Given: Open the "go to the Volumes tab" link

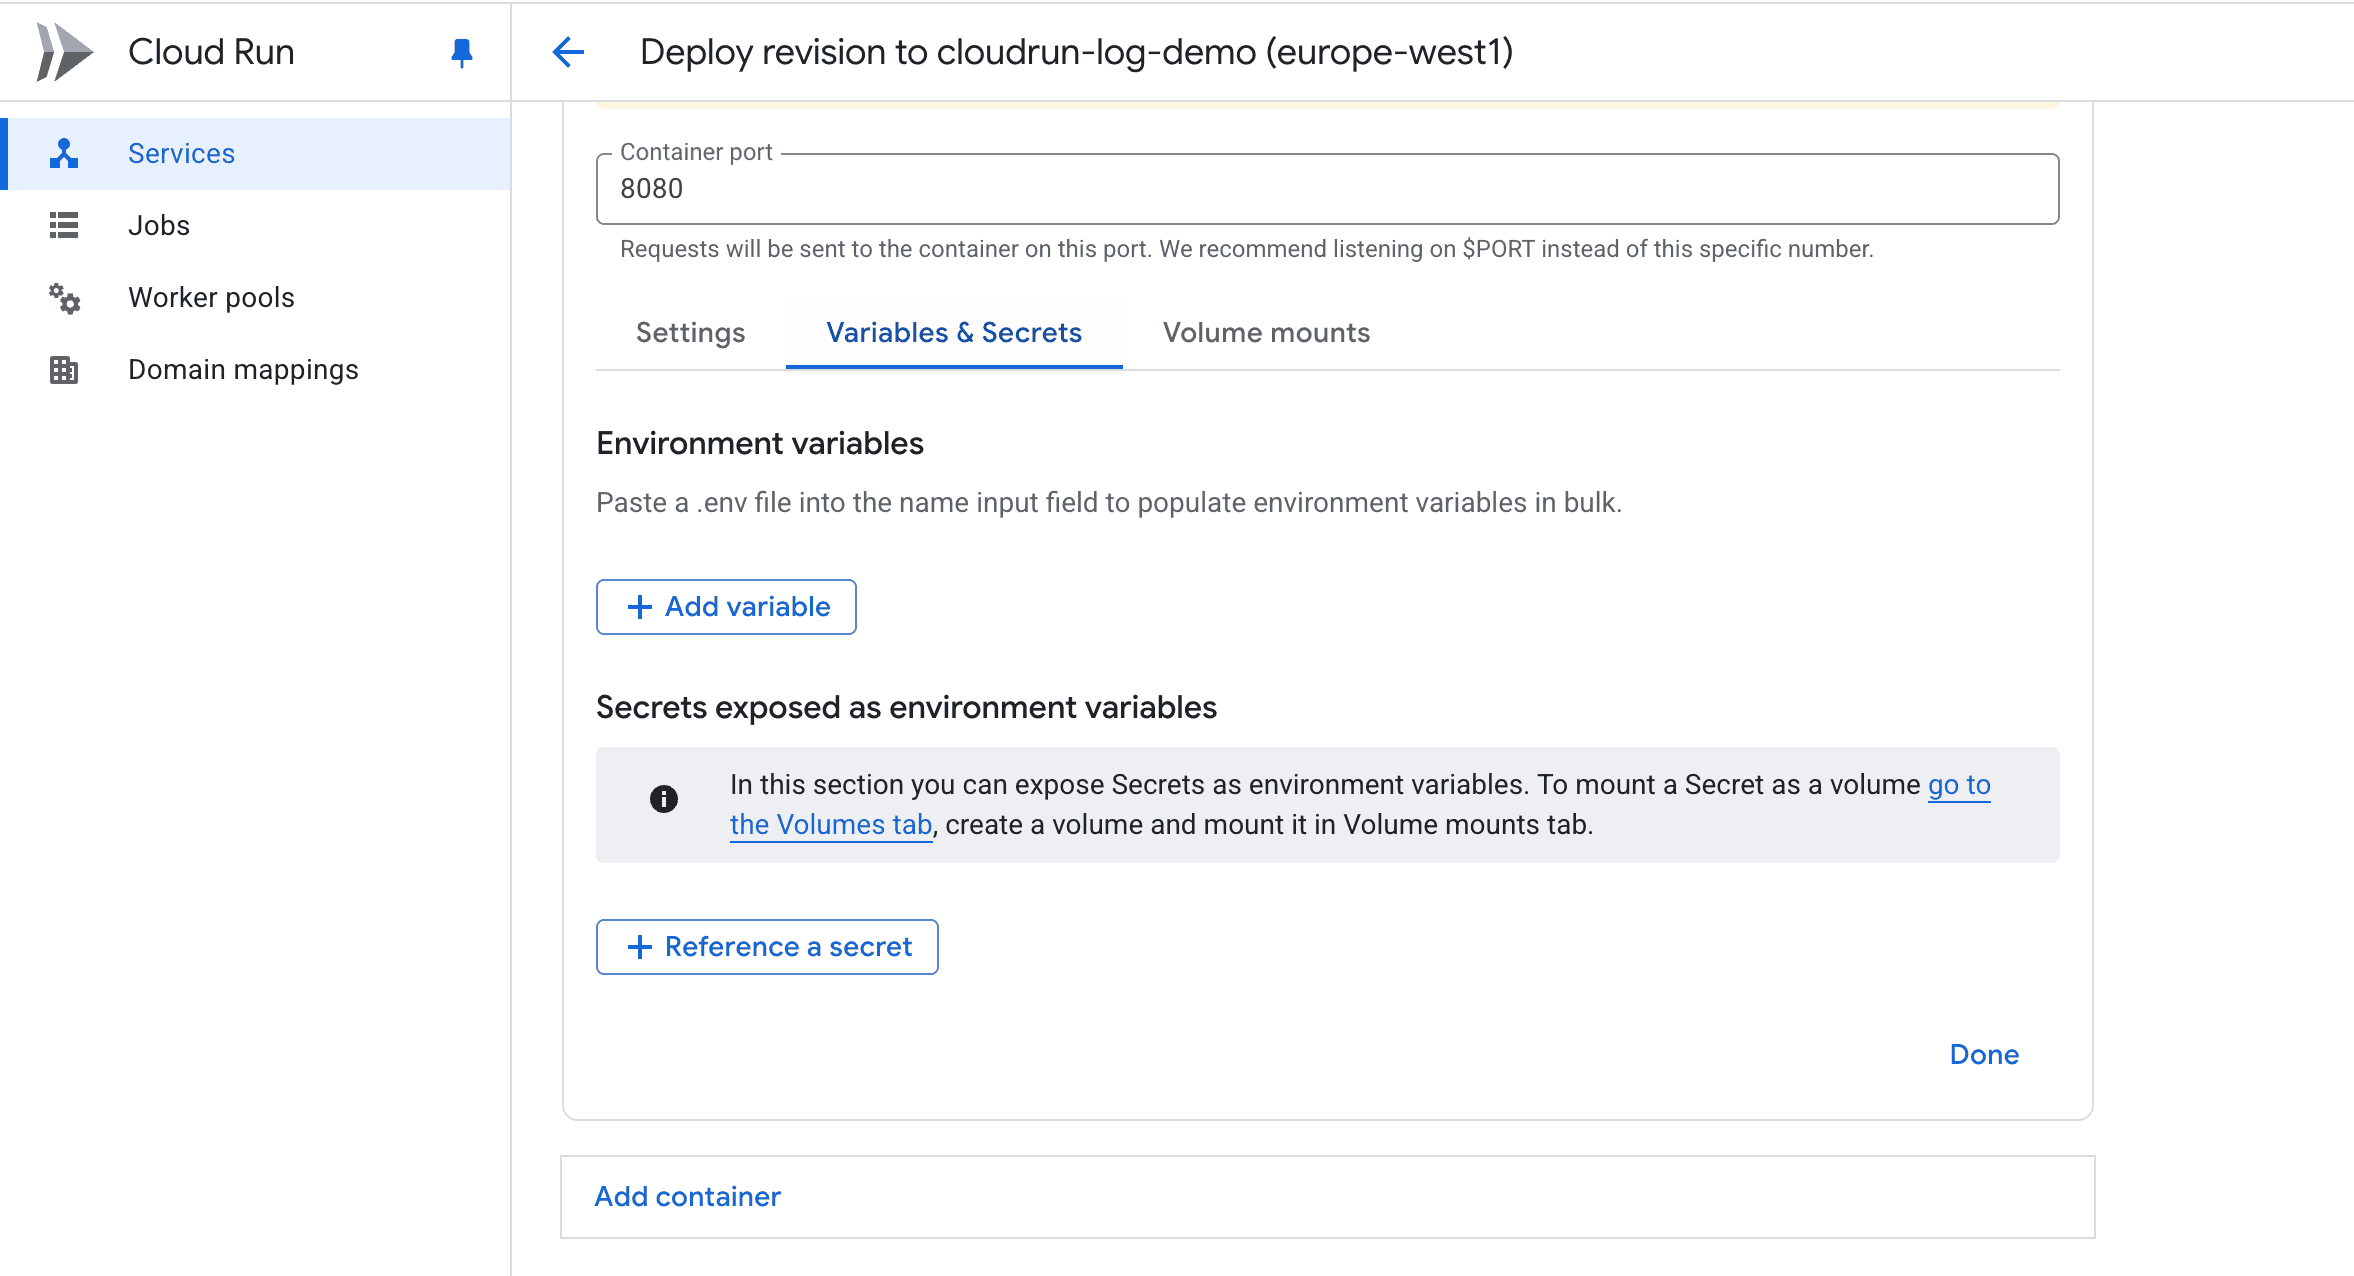Looking at the screenshot, I should pos(831,824).
